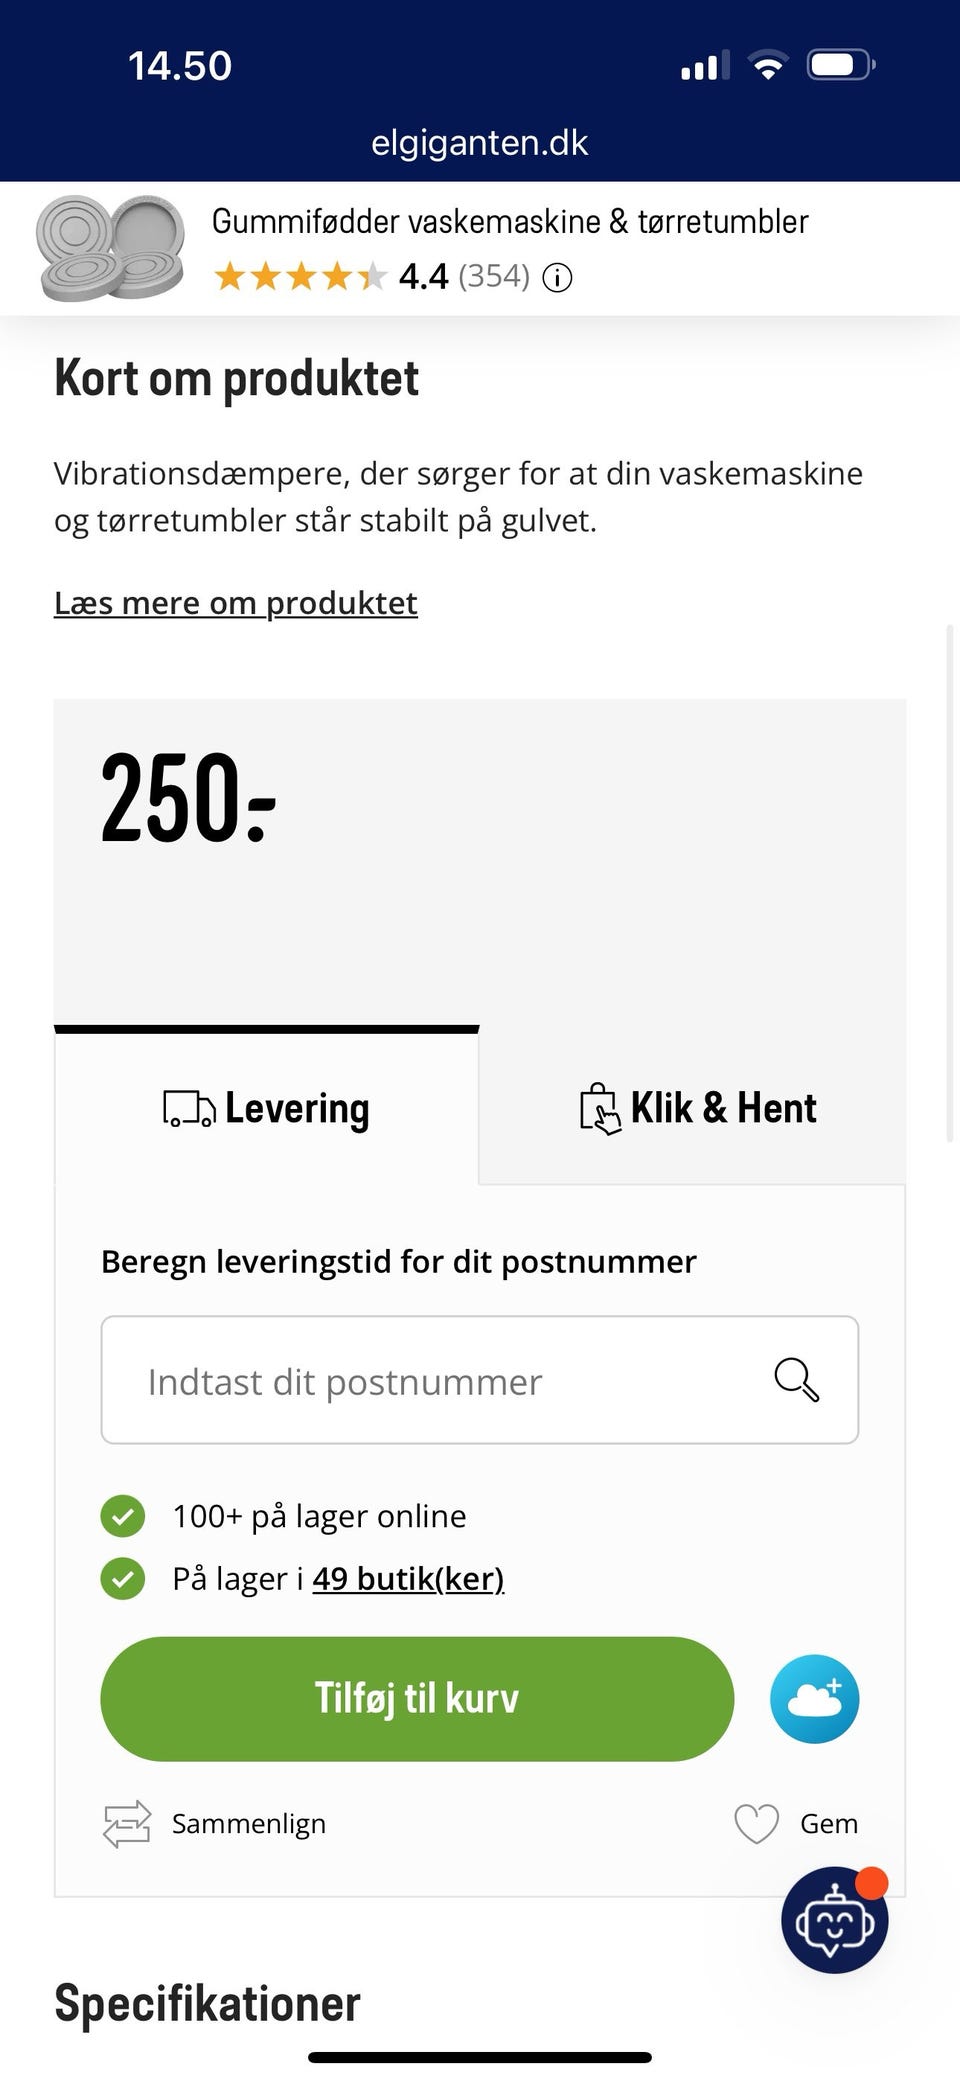This screenshot has height=2081, width=960.
Task: Tap the rating info icon
Action: click(557, 277)
